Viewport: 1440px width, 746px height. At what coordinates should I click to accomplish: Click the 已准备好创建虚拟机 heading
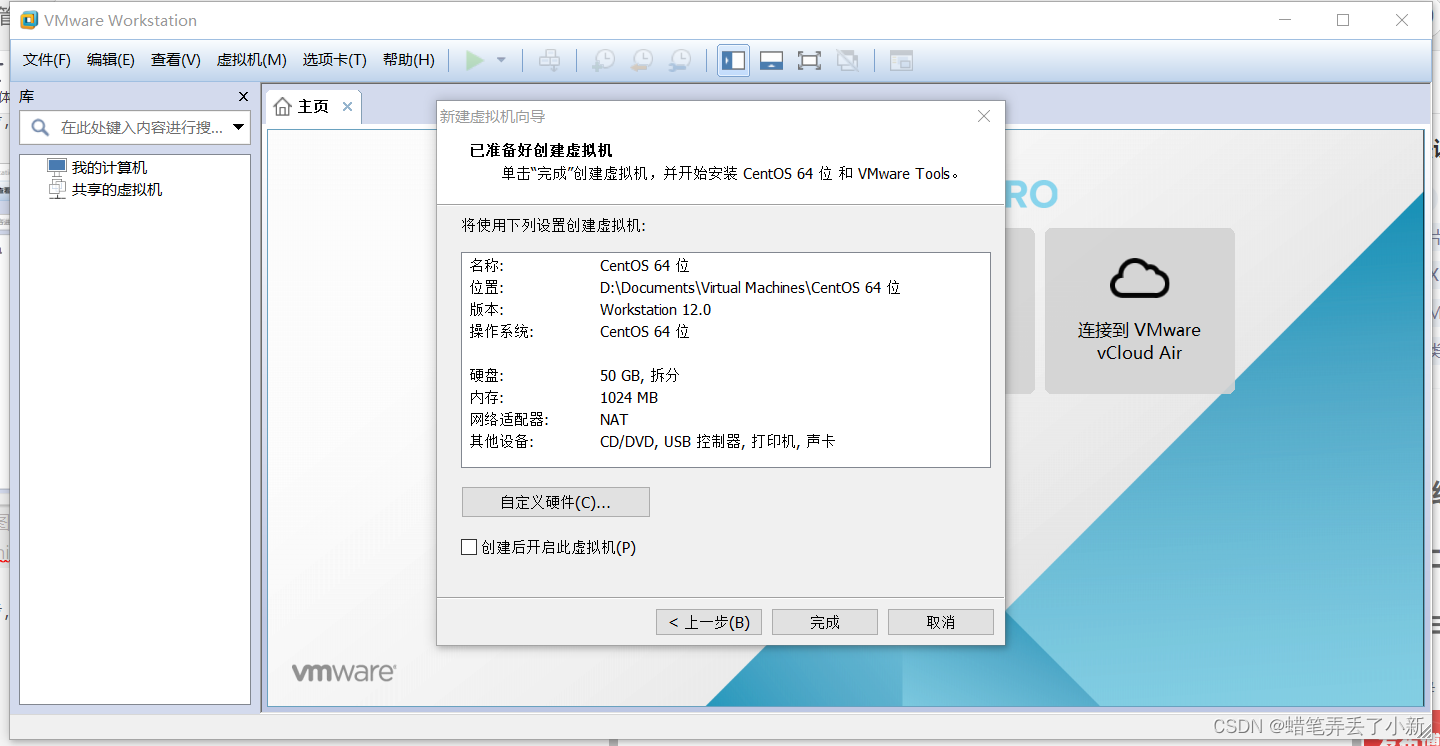[x=541, y=151]
